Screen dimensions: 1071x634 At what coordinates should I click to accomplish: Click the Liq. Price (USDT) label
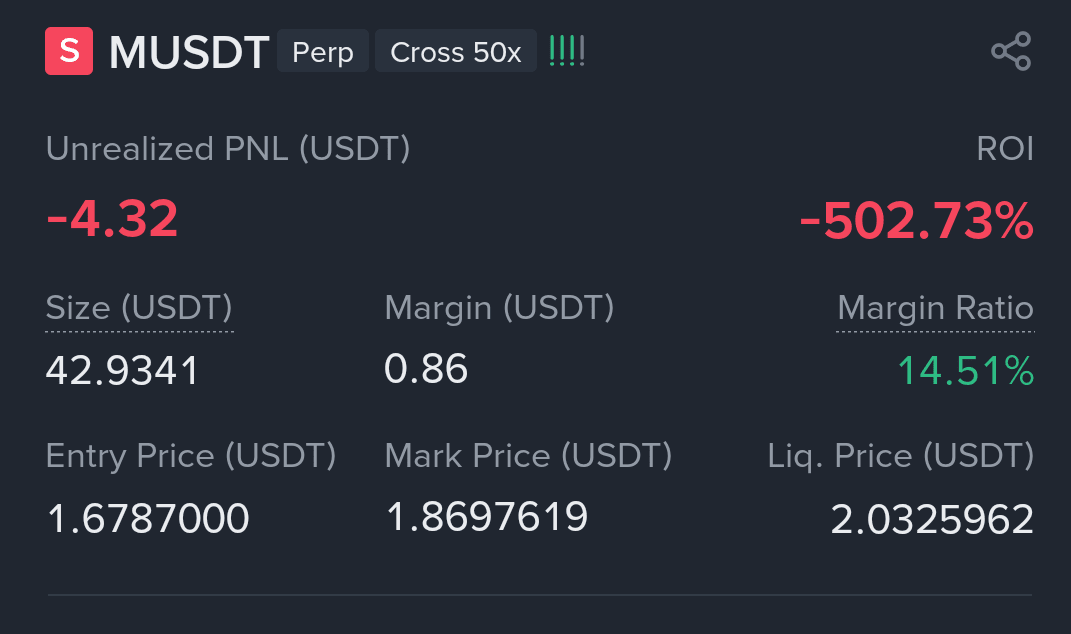coord(901,456)
